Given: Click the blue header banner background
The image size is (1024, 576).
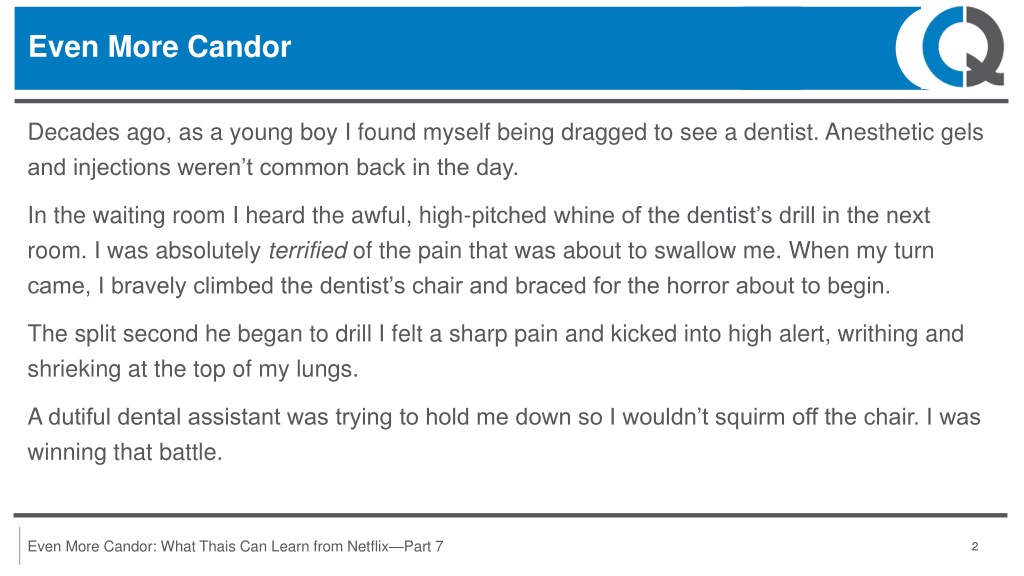Looking at the screenshot, I should coord(457,48).
